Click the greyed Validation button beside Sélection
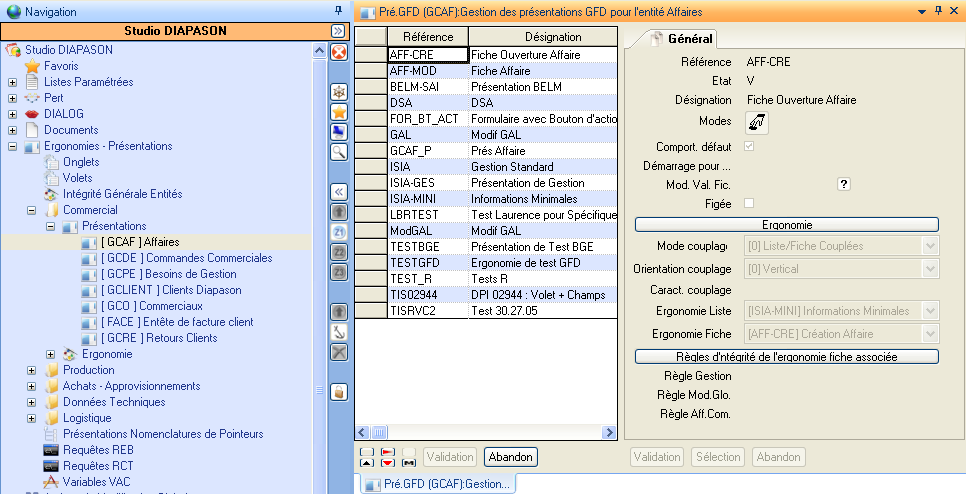 pyautogui.click(x=657, y=457)
